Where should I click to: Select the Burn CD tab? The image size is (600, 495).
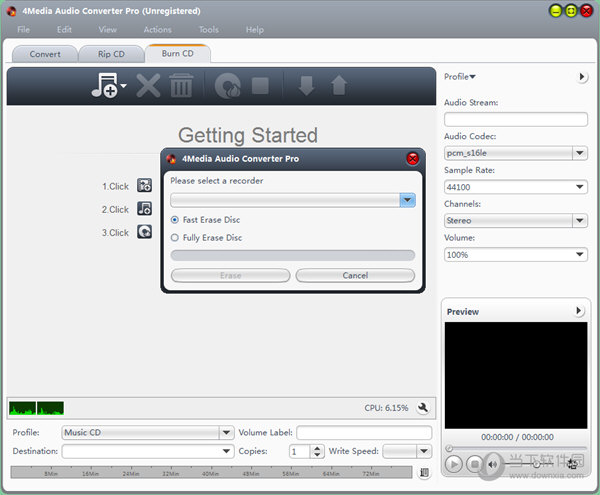(x=178, y=54)
